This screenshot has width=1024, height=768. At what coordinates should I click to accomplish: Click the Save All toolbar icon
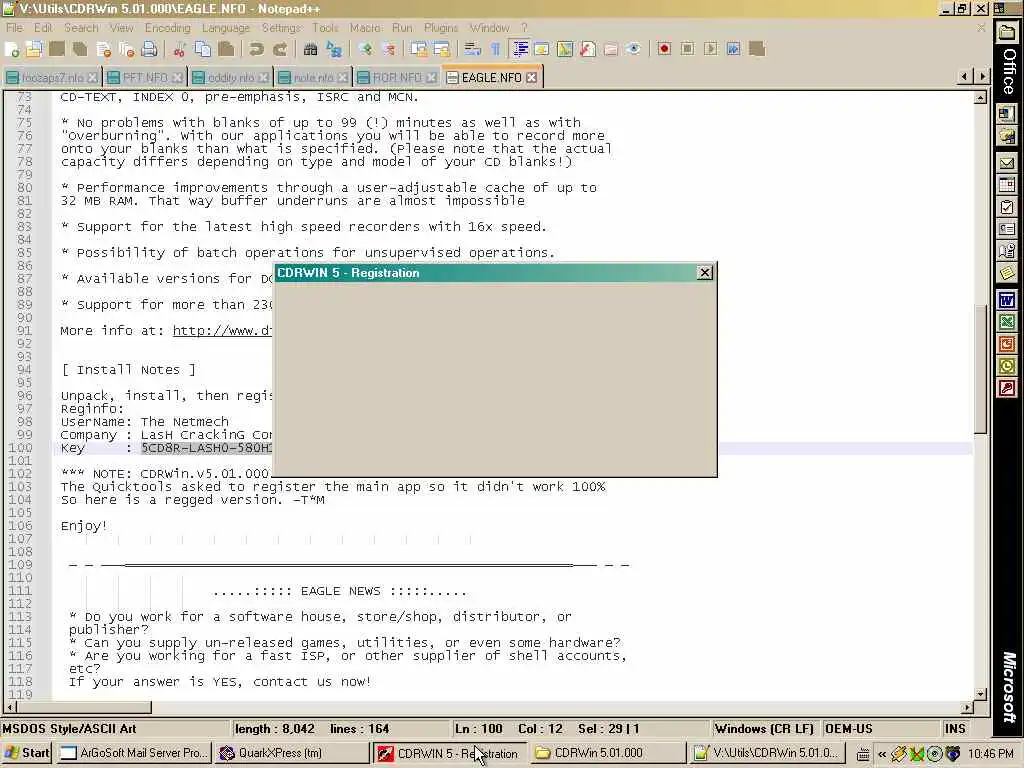[80, 50]
